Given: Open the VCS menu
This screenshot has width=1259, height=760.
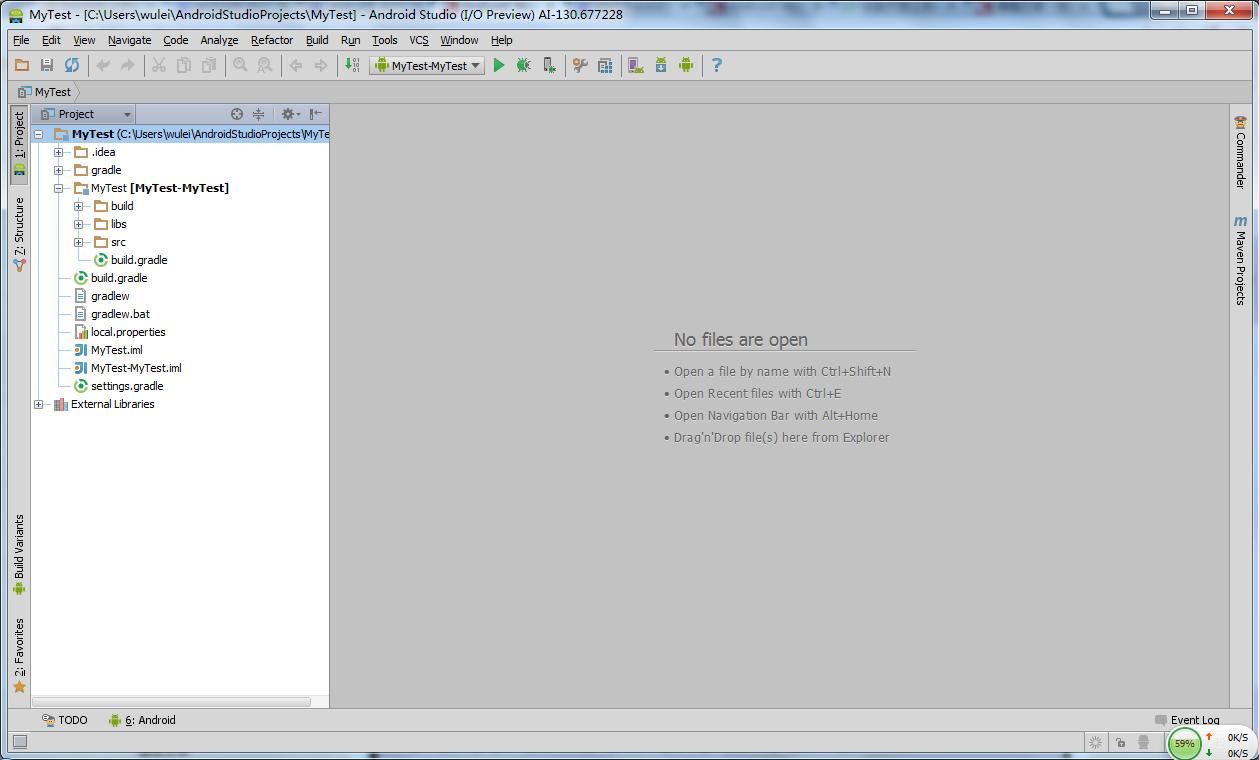Looking at the screenshot, I should [x=419, y=40].
